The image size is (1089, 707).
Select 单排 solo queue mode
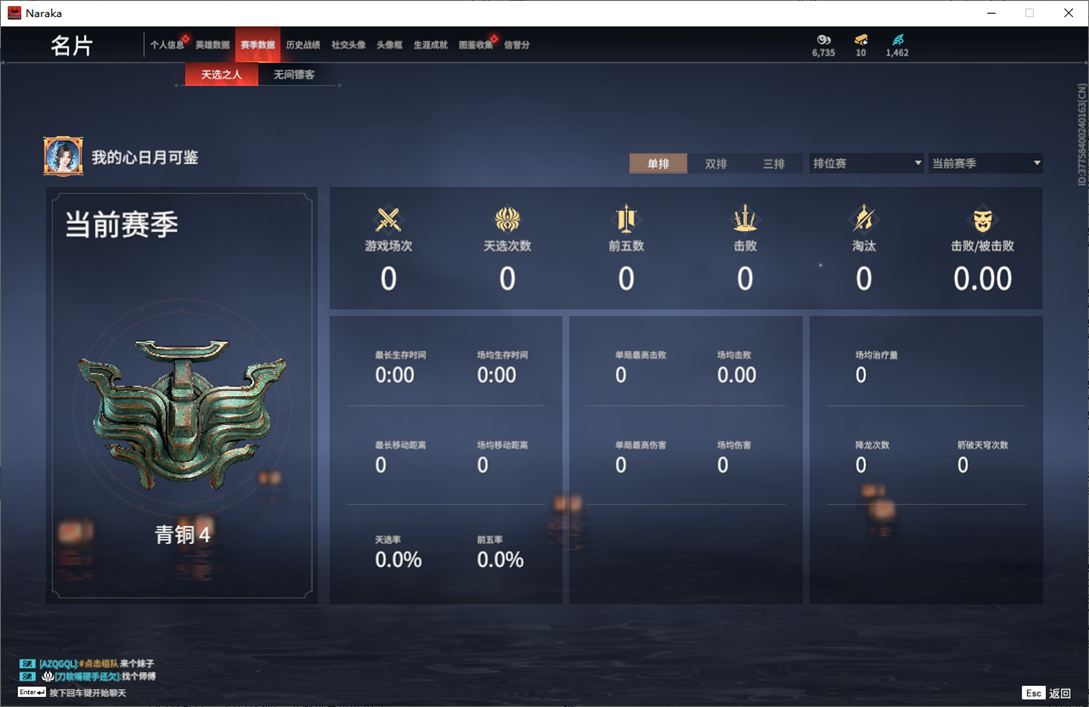pos(658,163)
